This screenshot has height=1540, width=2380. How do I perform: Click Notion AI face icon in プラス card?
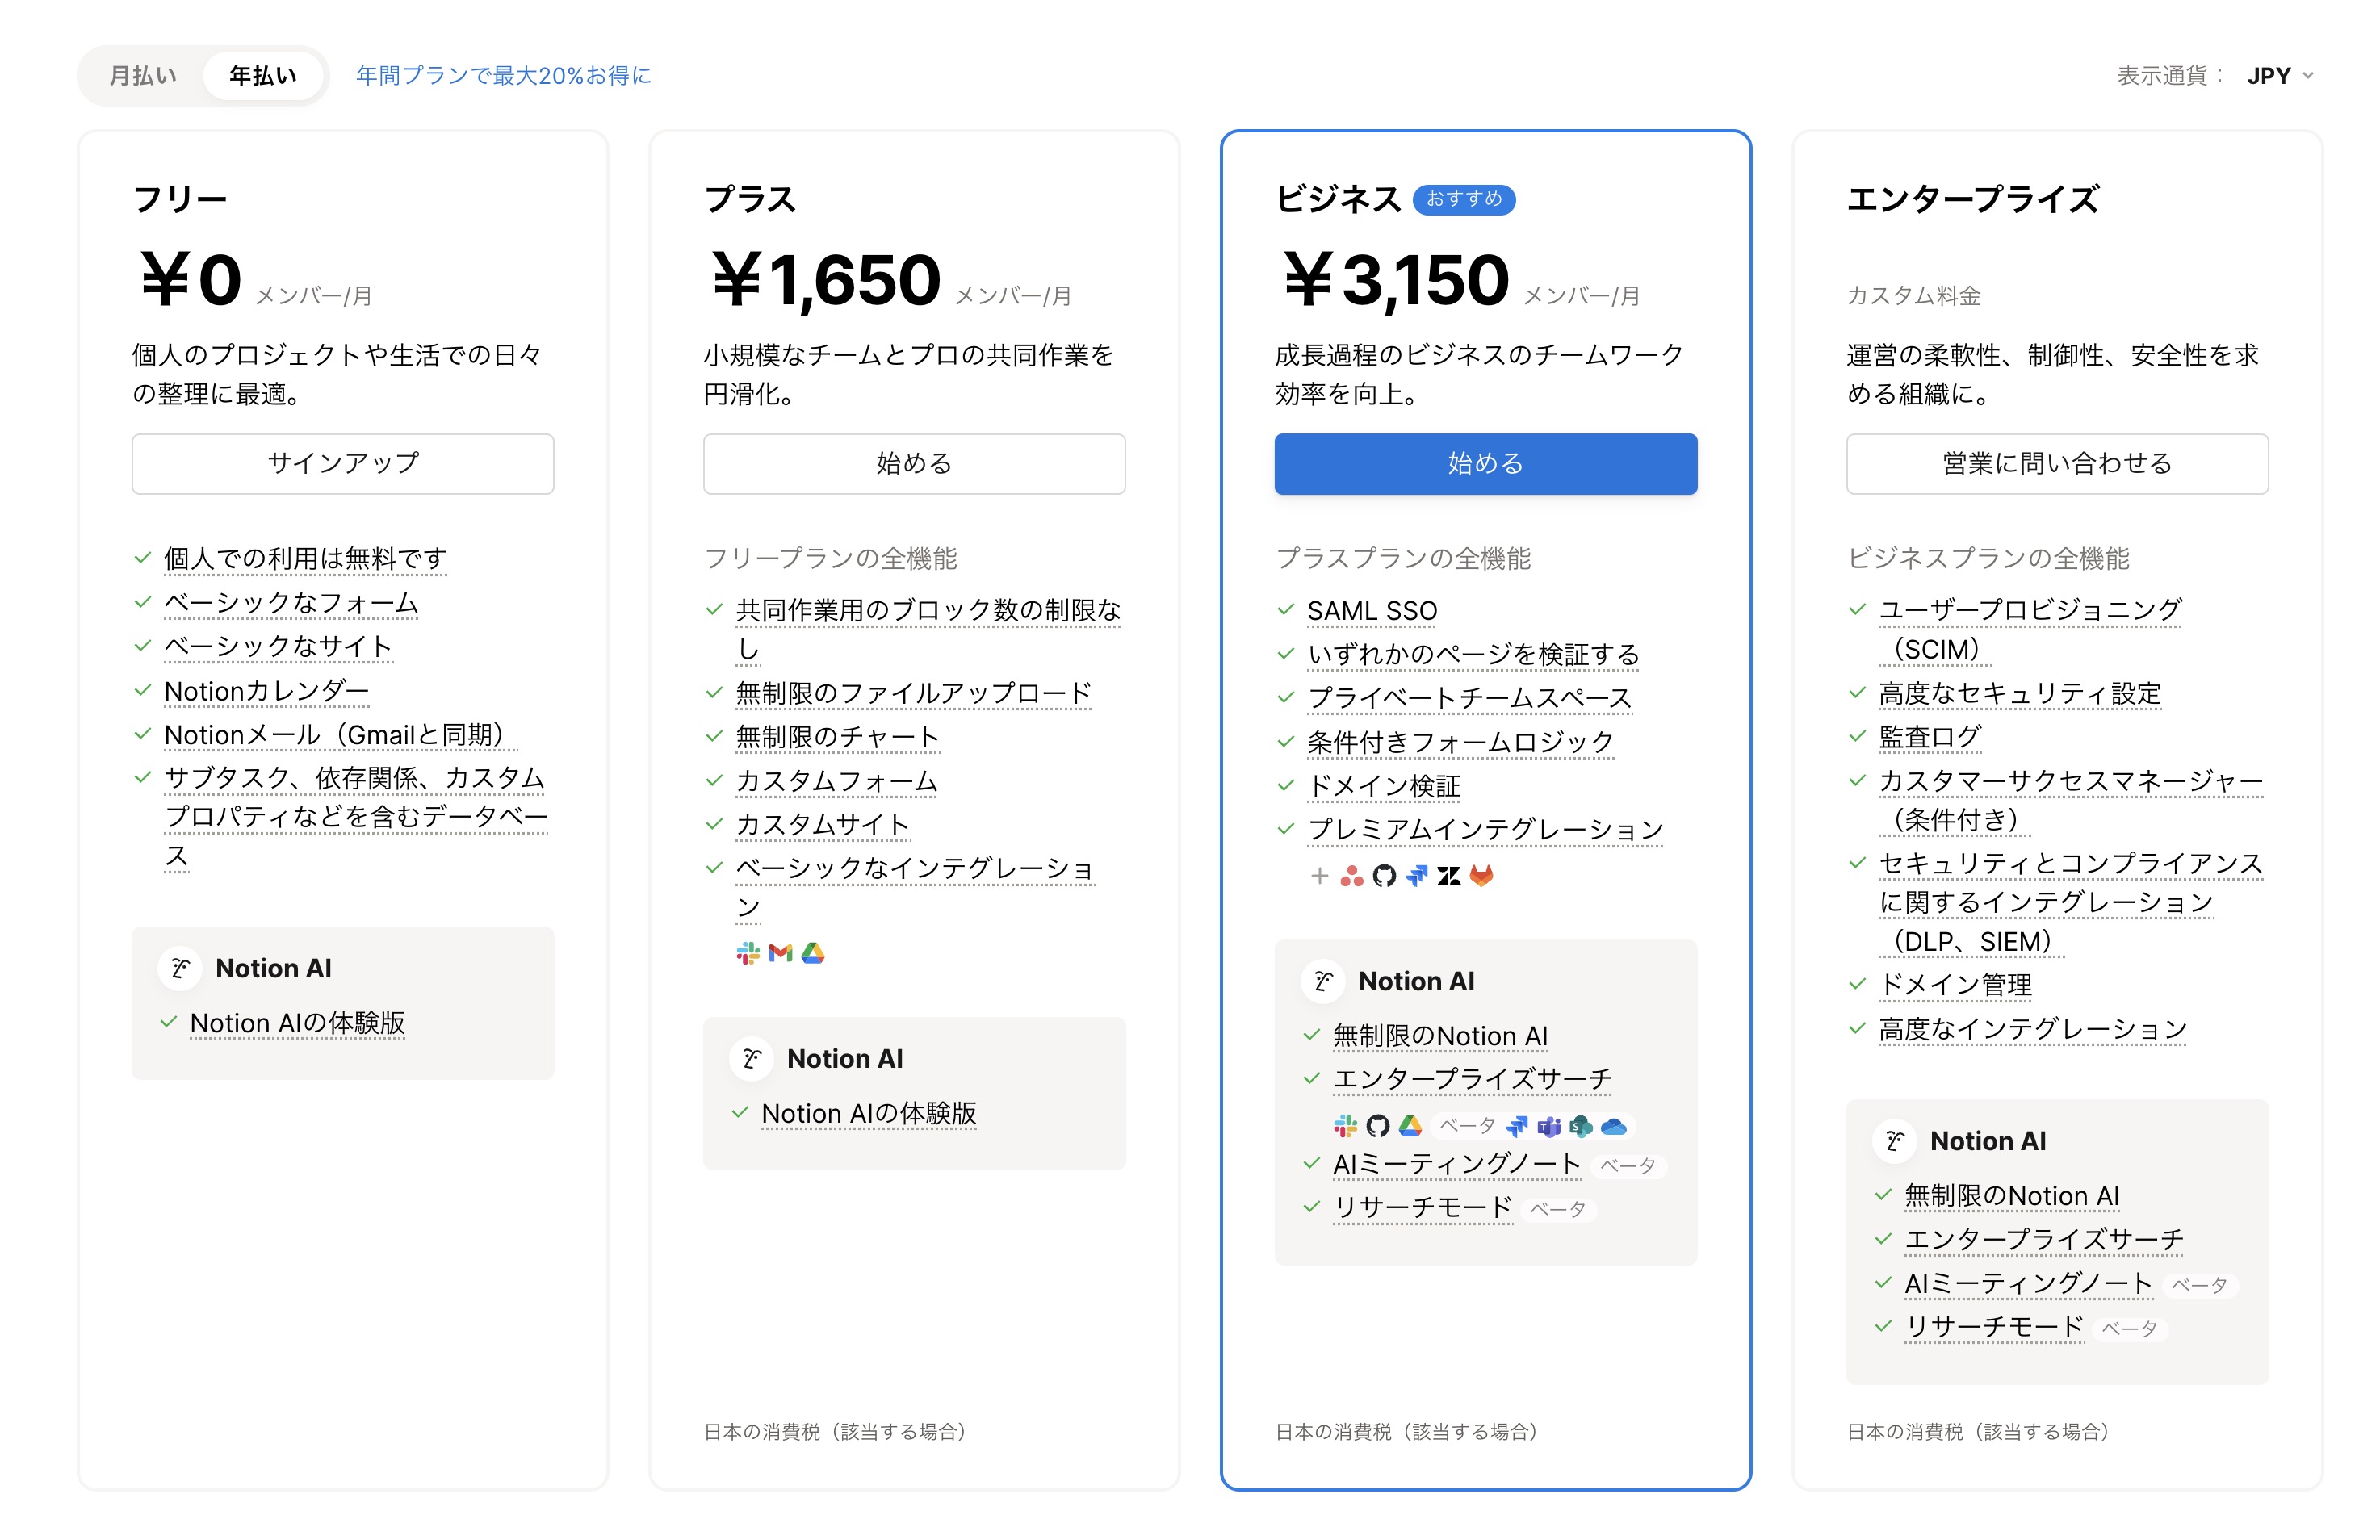coord(751,1058)
